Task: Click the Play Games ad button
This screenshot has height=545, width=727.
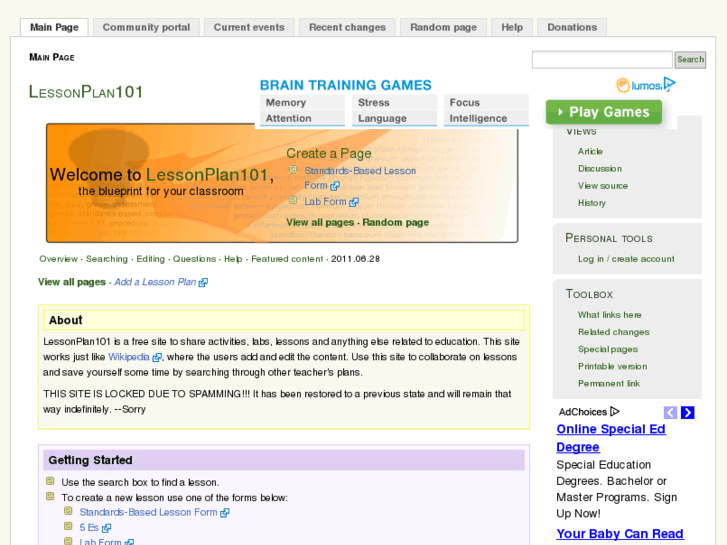Action: point(604,112)
